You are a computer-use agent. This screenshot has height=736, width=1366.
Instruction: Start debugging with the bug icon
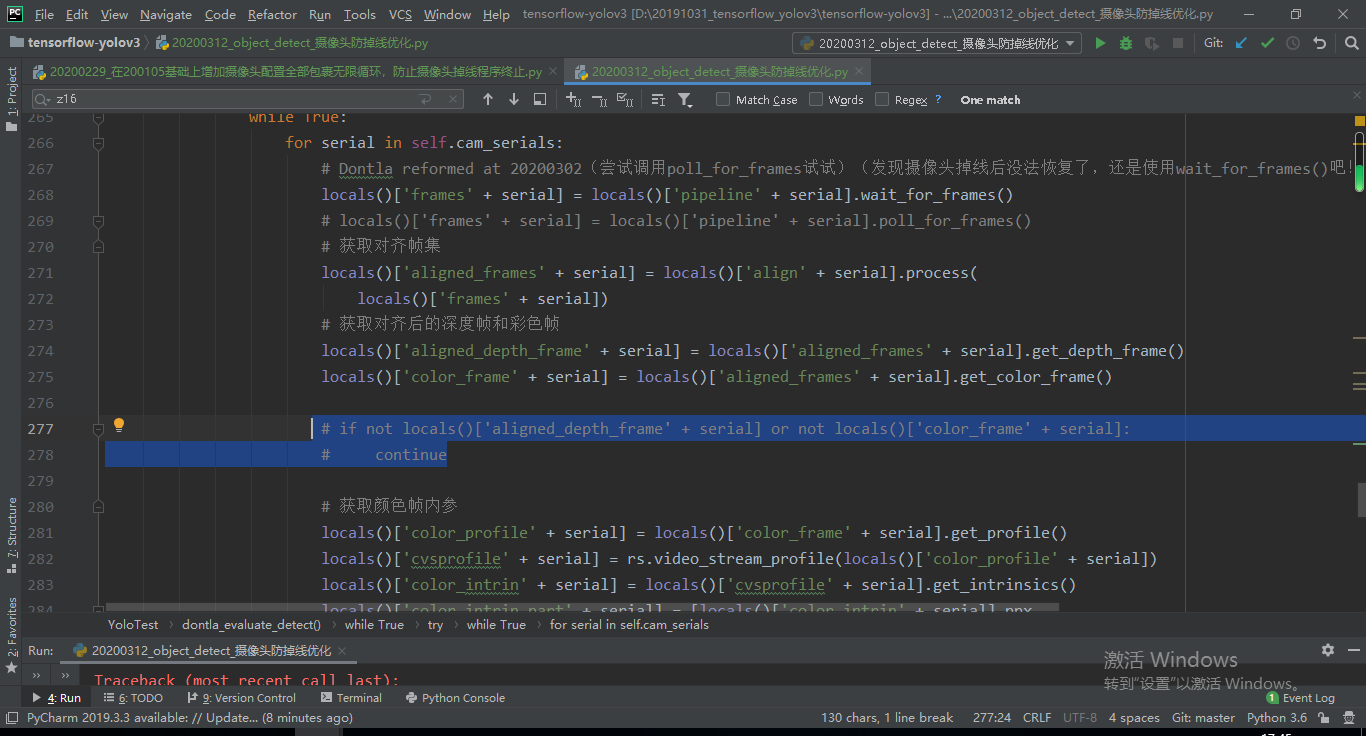coord(1126,44)
